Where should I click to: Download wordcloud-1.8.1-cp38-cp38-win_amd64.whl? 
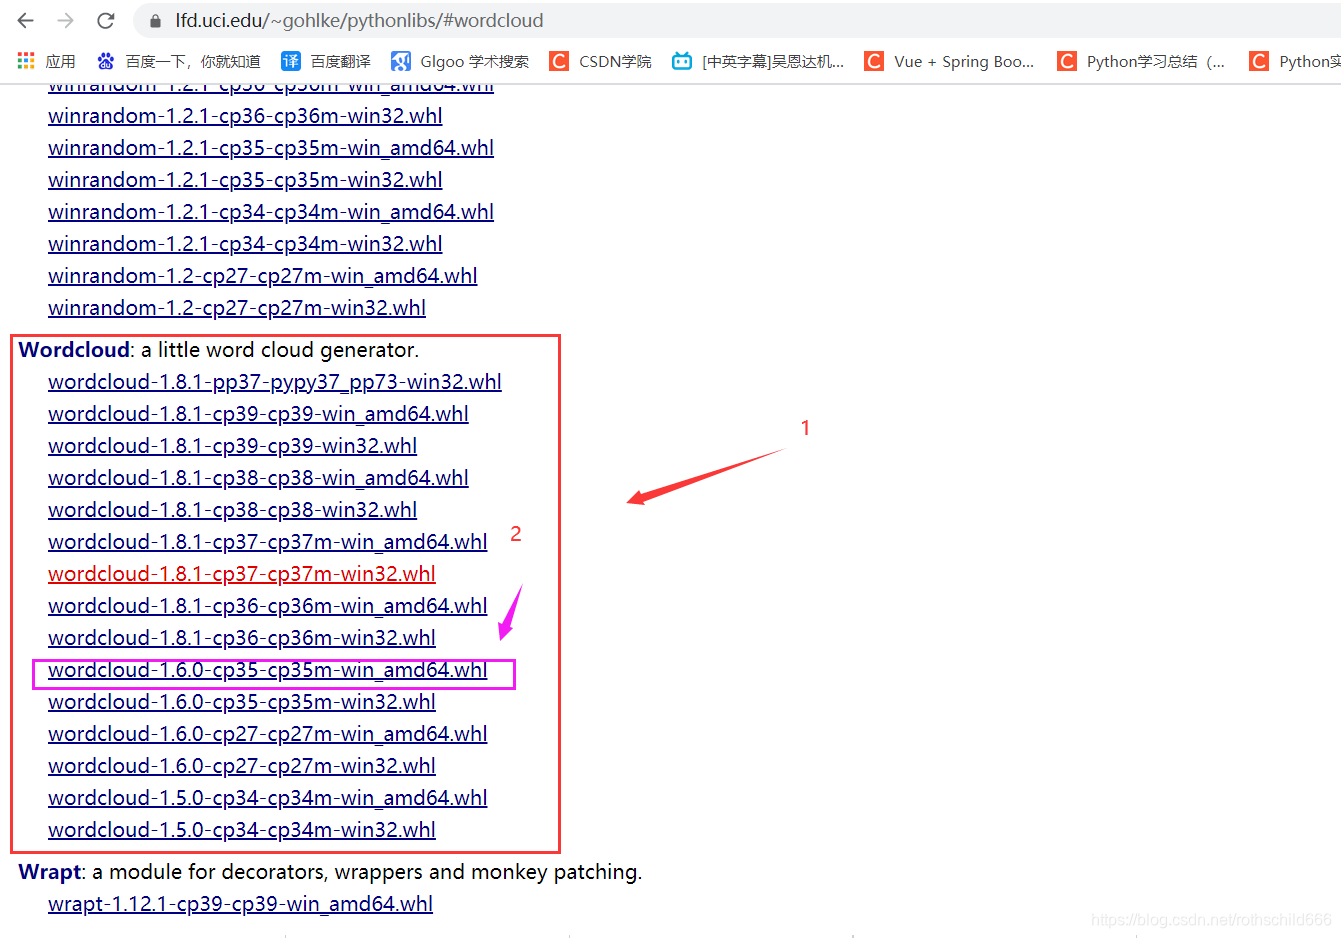(x=258, y=478)
